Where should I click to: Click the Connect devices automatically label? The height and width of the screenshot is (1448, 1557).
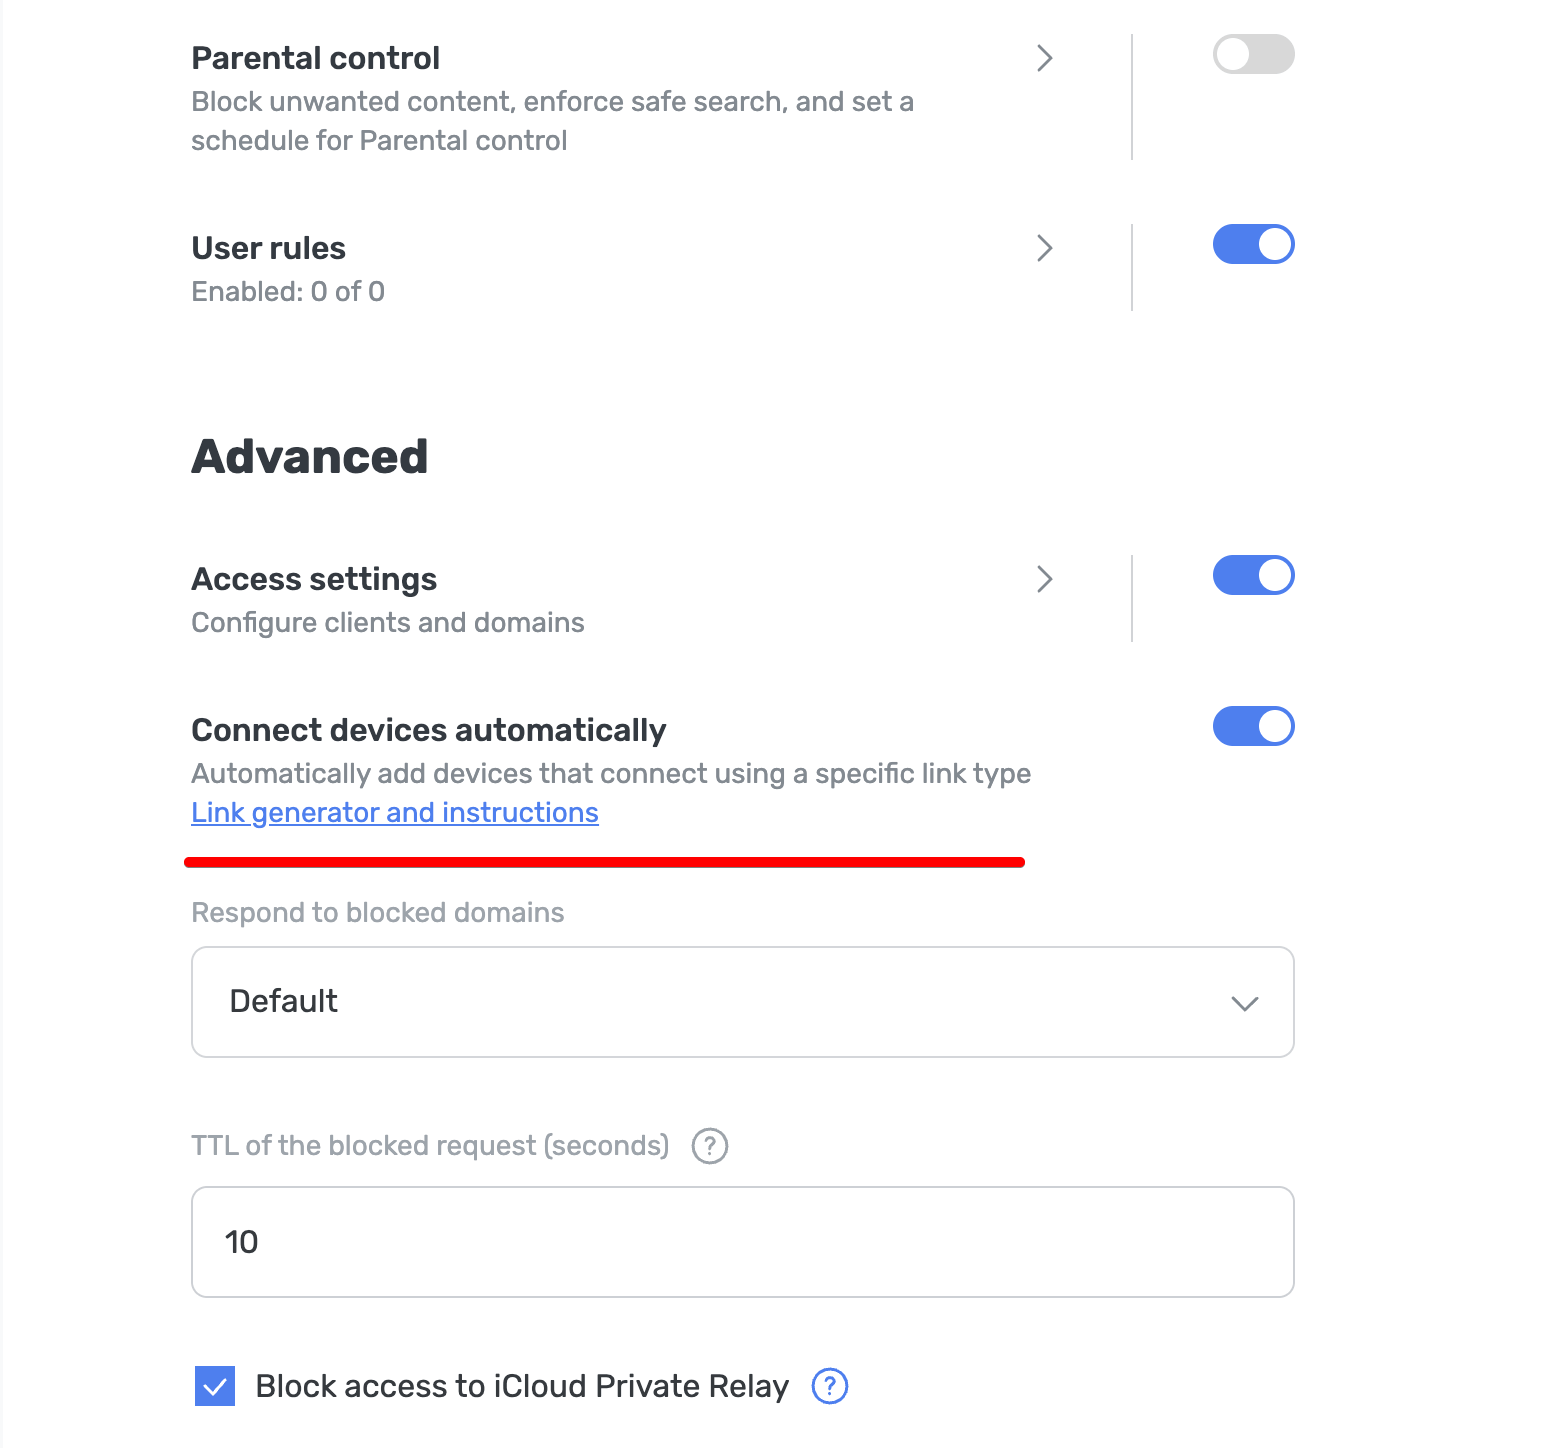pos(428,730)
